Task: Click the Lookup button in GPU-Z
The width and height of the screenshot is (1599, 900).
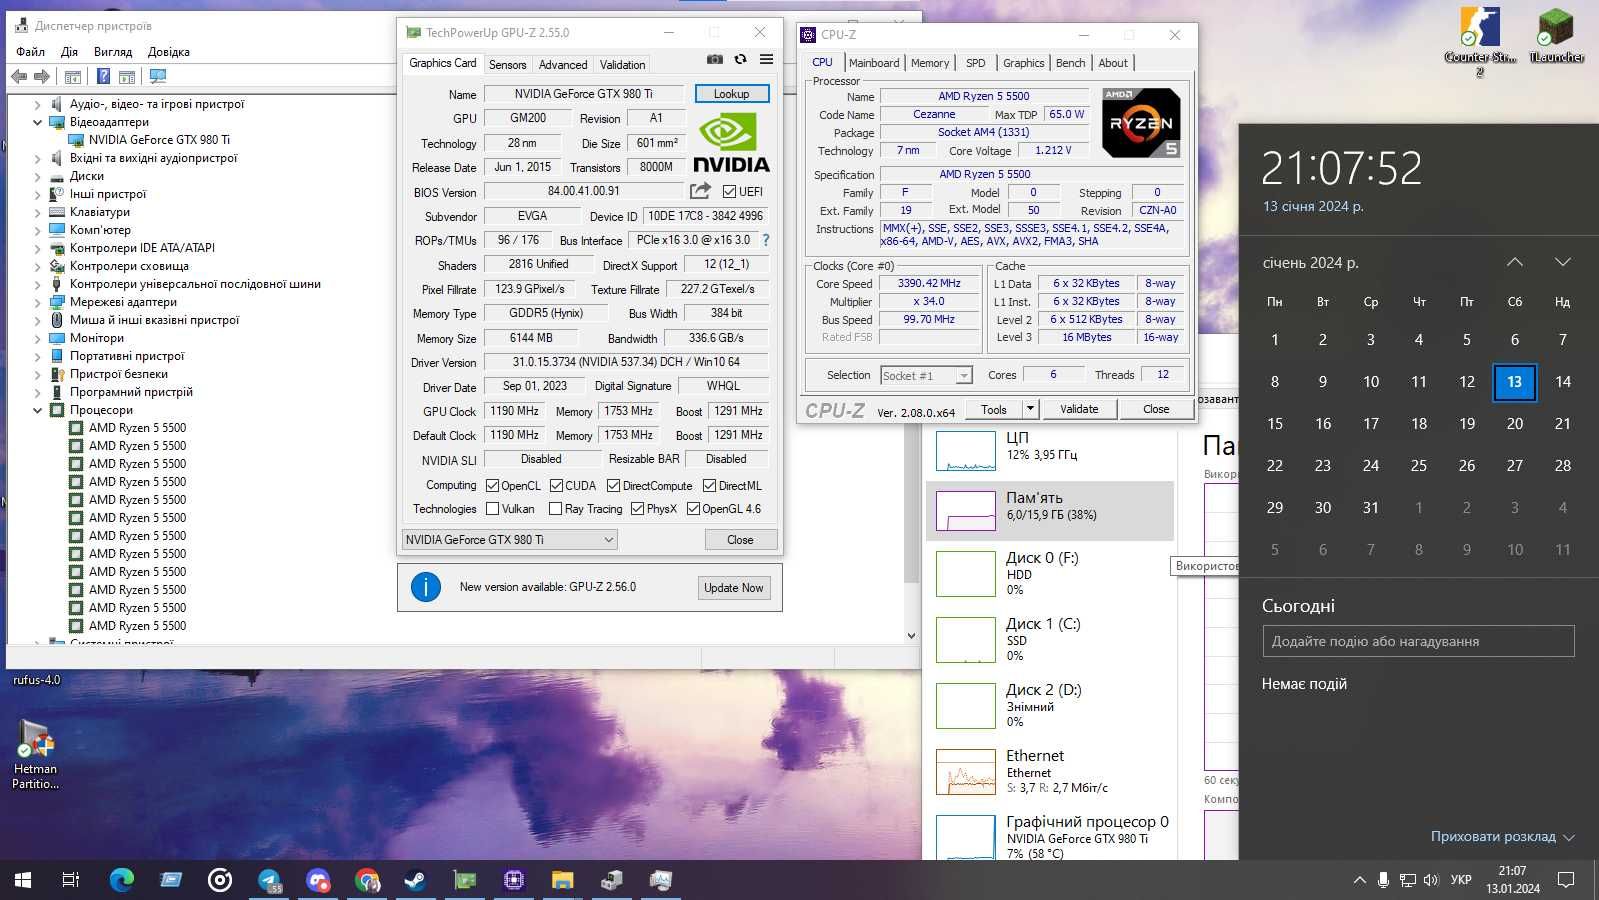Action: (x=731, y=94)
